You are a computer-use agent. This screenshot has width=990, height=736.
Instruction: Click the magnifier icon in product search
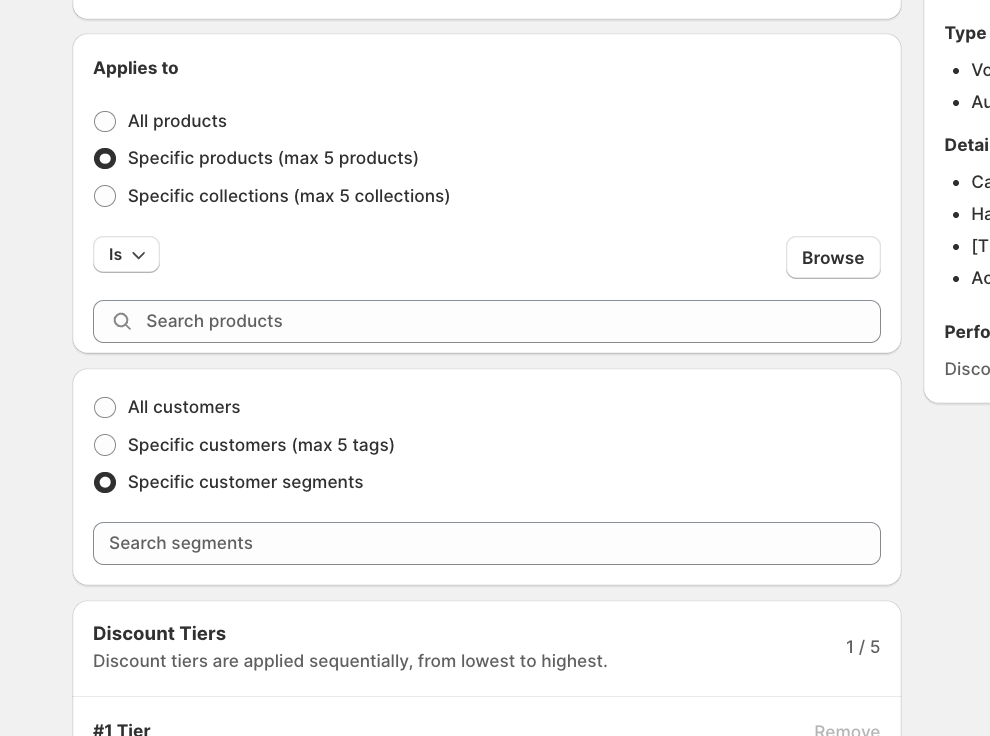[x=122, y=321]
